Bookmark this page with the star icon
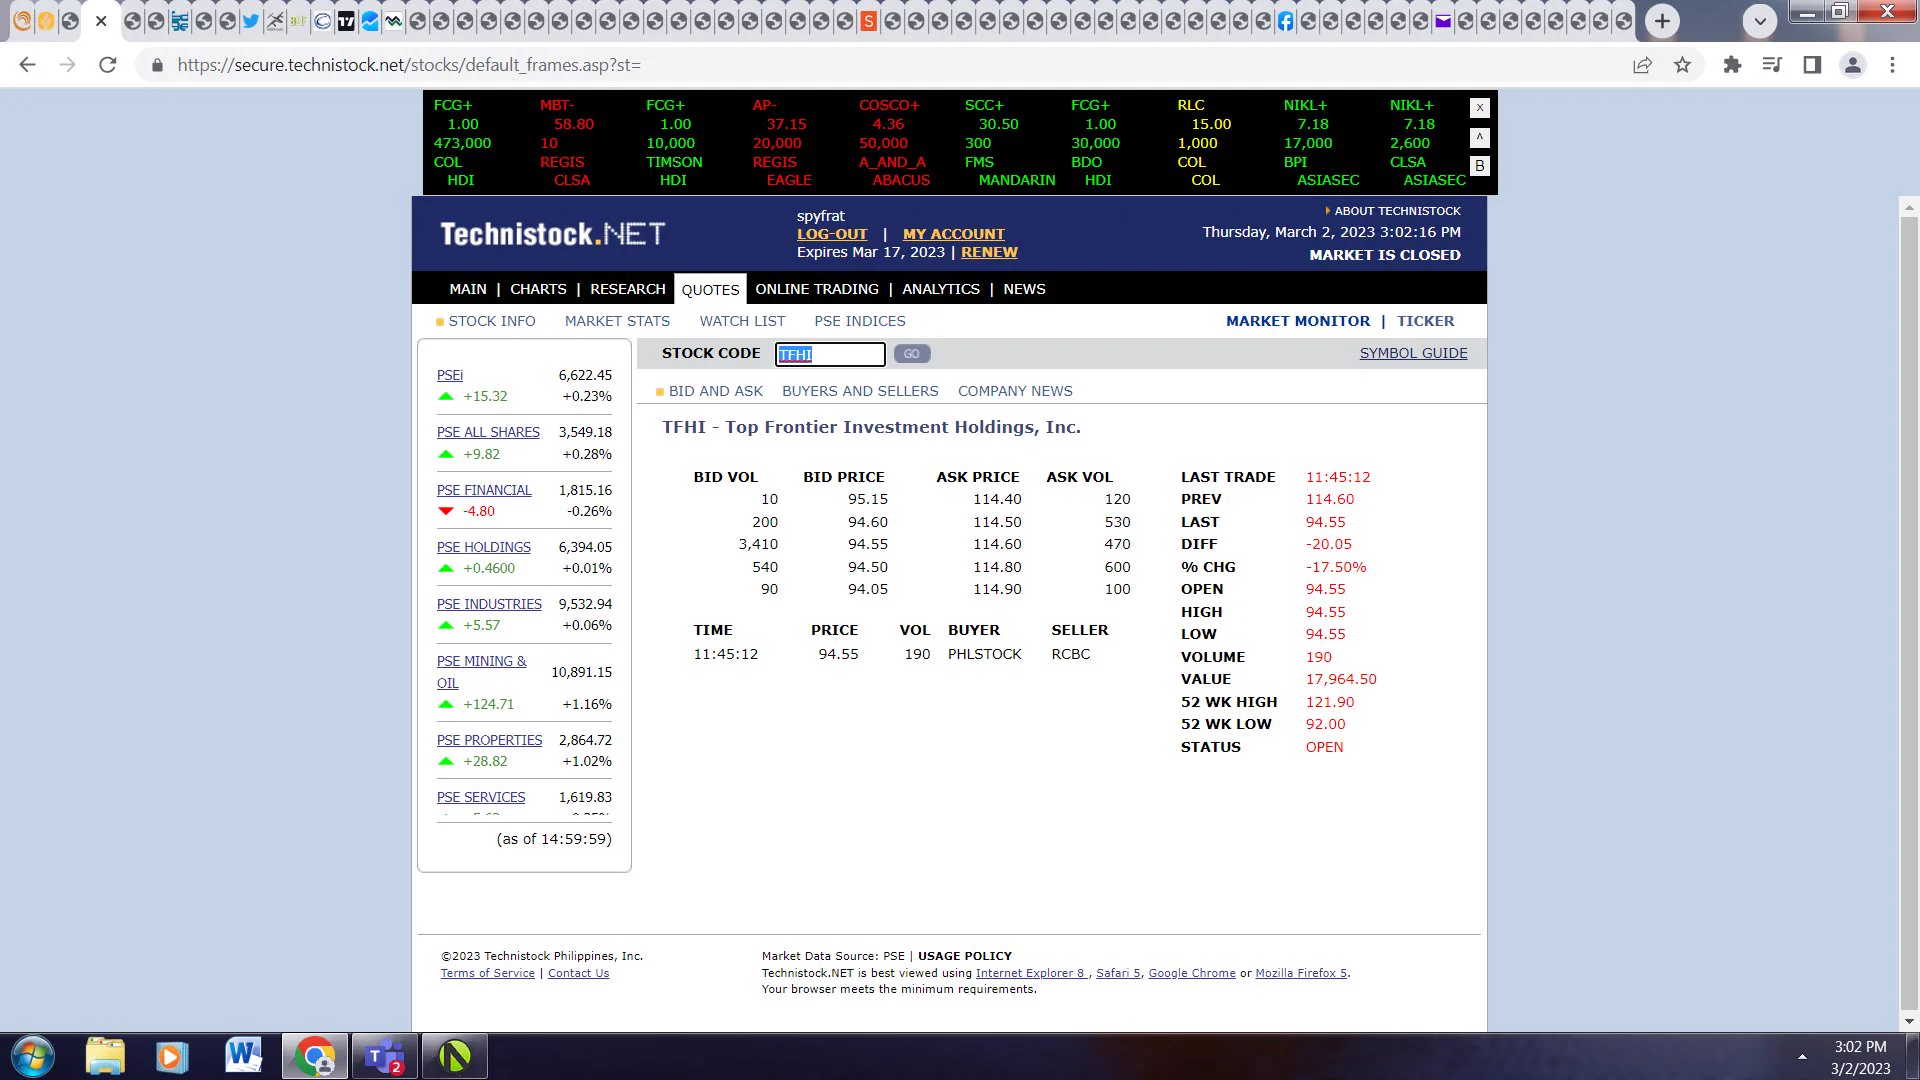1920x1080 pixels. 1683,65
